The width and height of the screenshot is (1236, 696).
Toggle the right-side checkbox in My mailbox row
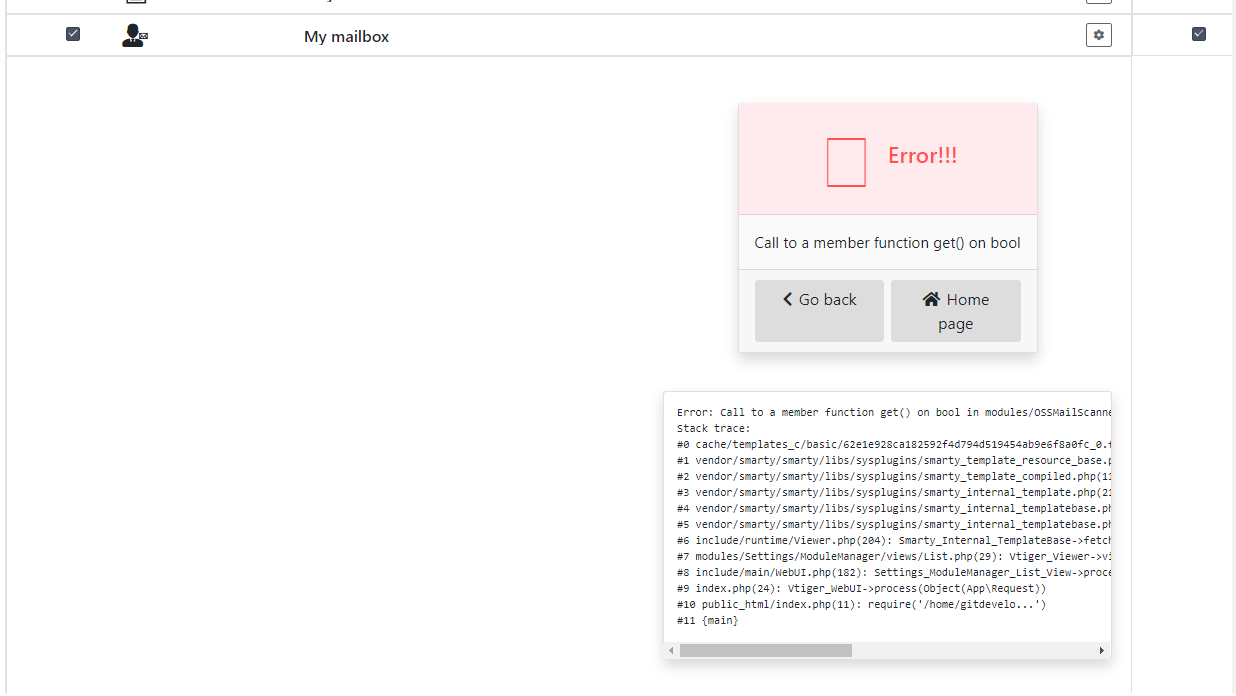1199,34
